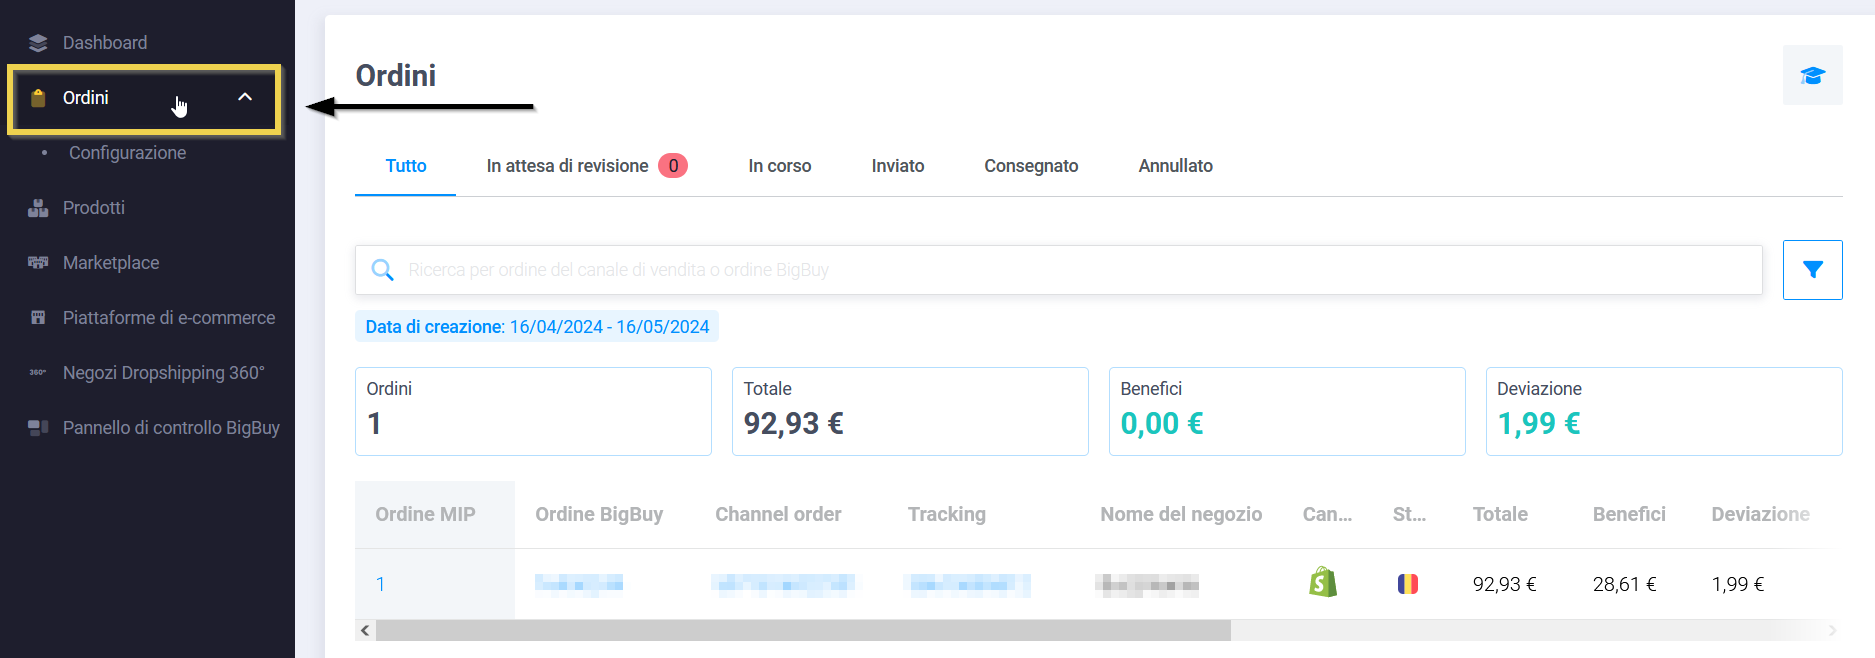Open the Consegnato tab
This screenshot has width=1875, height=658.
point(1031,166)
